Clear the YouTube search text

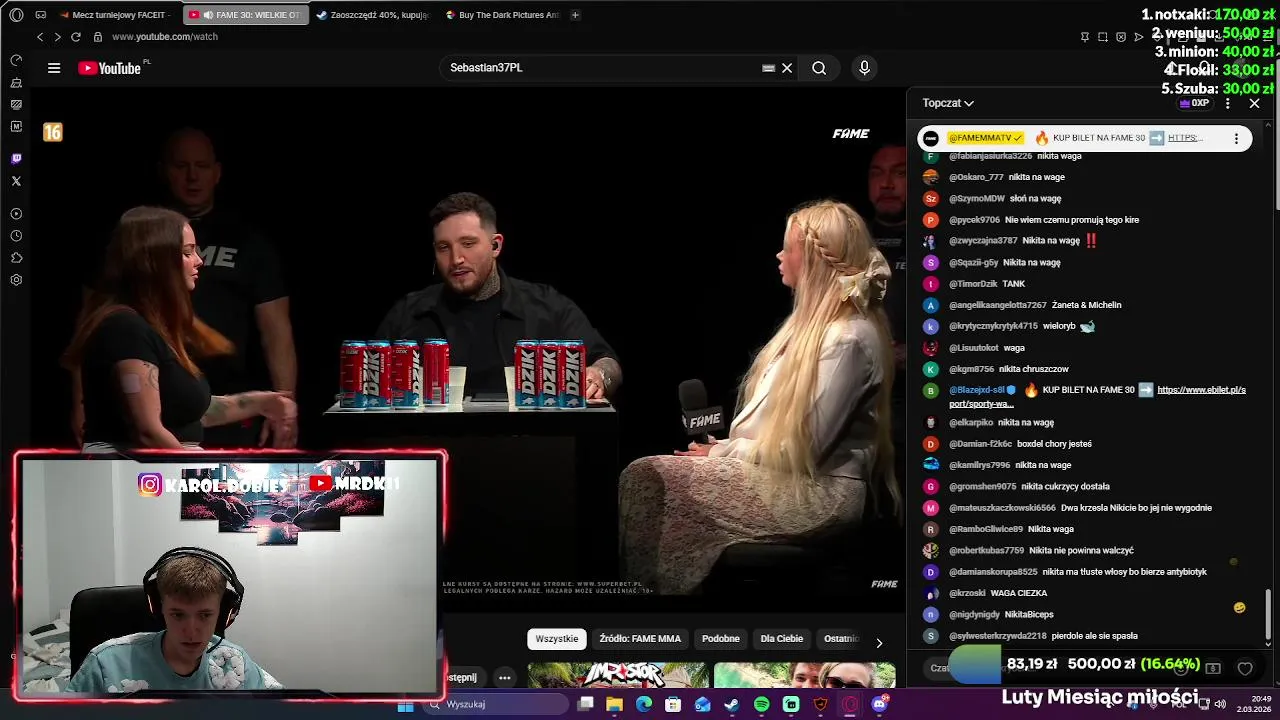[x=787, y=68]
